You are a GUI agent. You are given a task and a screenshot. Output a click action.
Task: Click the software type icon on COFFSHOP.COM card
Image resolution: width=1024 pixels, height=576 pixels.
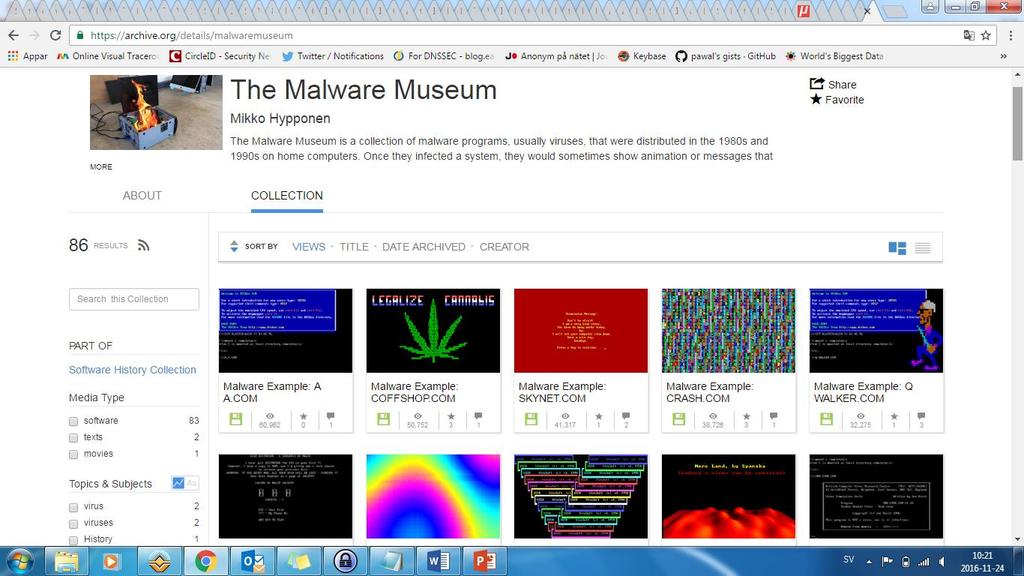[383, 419]
